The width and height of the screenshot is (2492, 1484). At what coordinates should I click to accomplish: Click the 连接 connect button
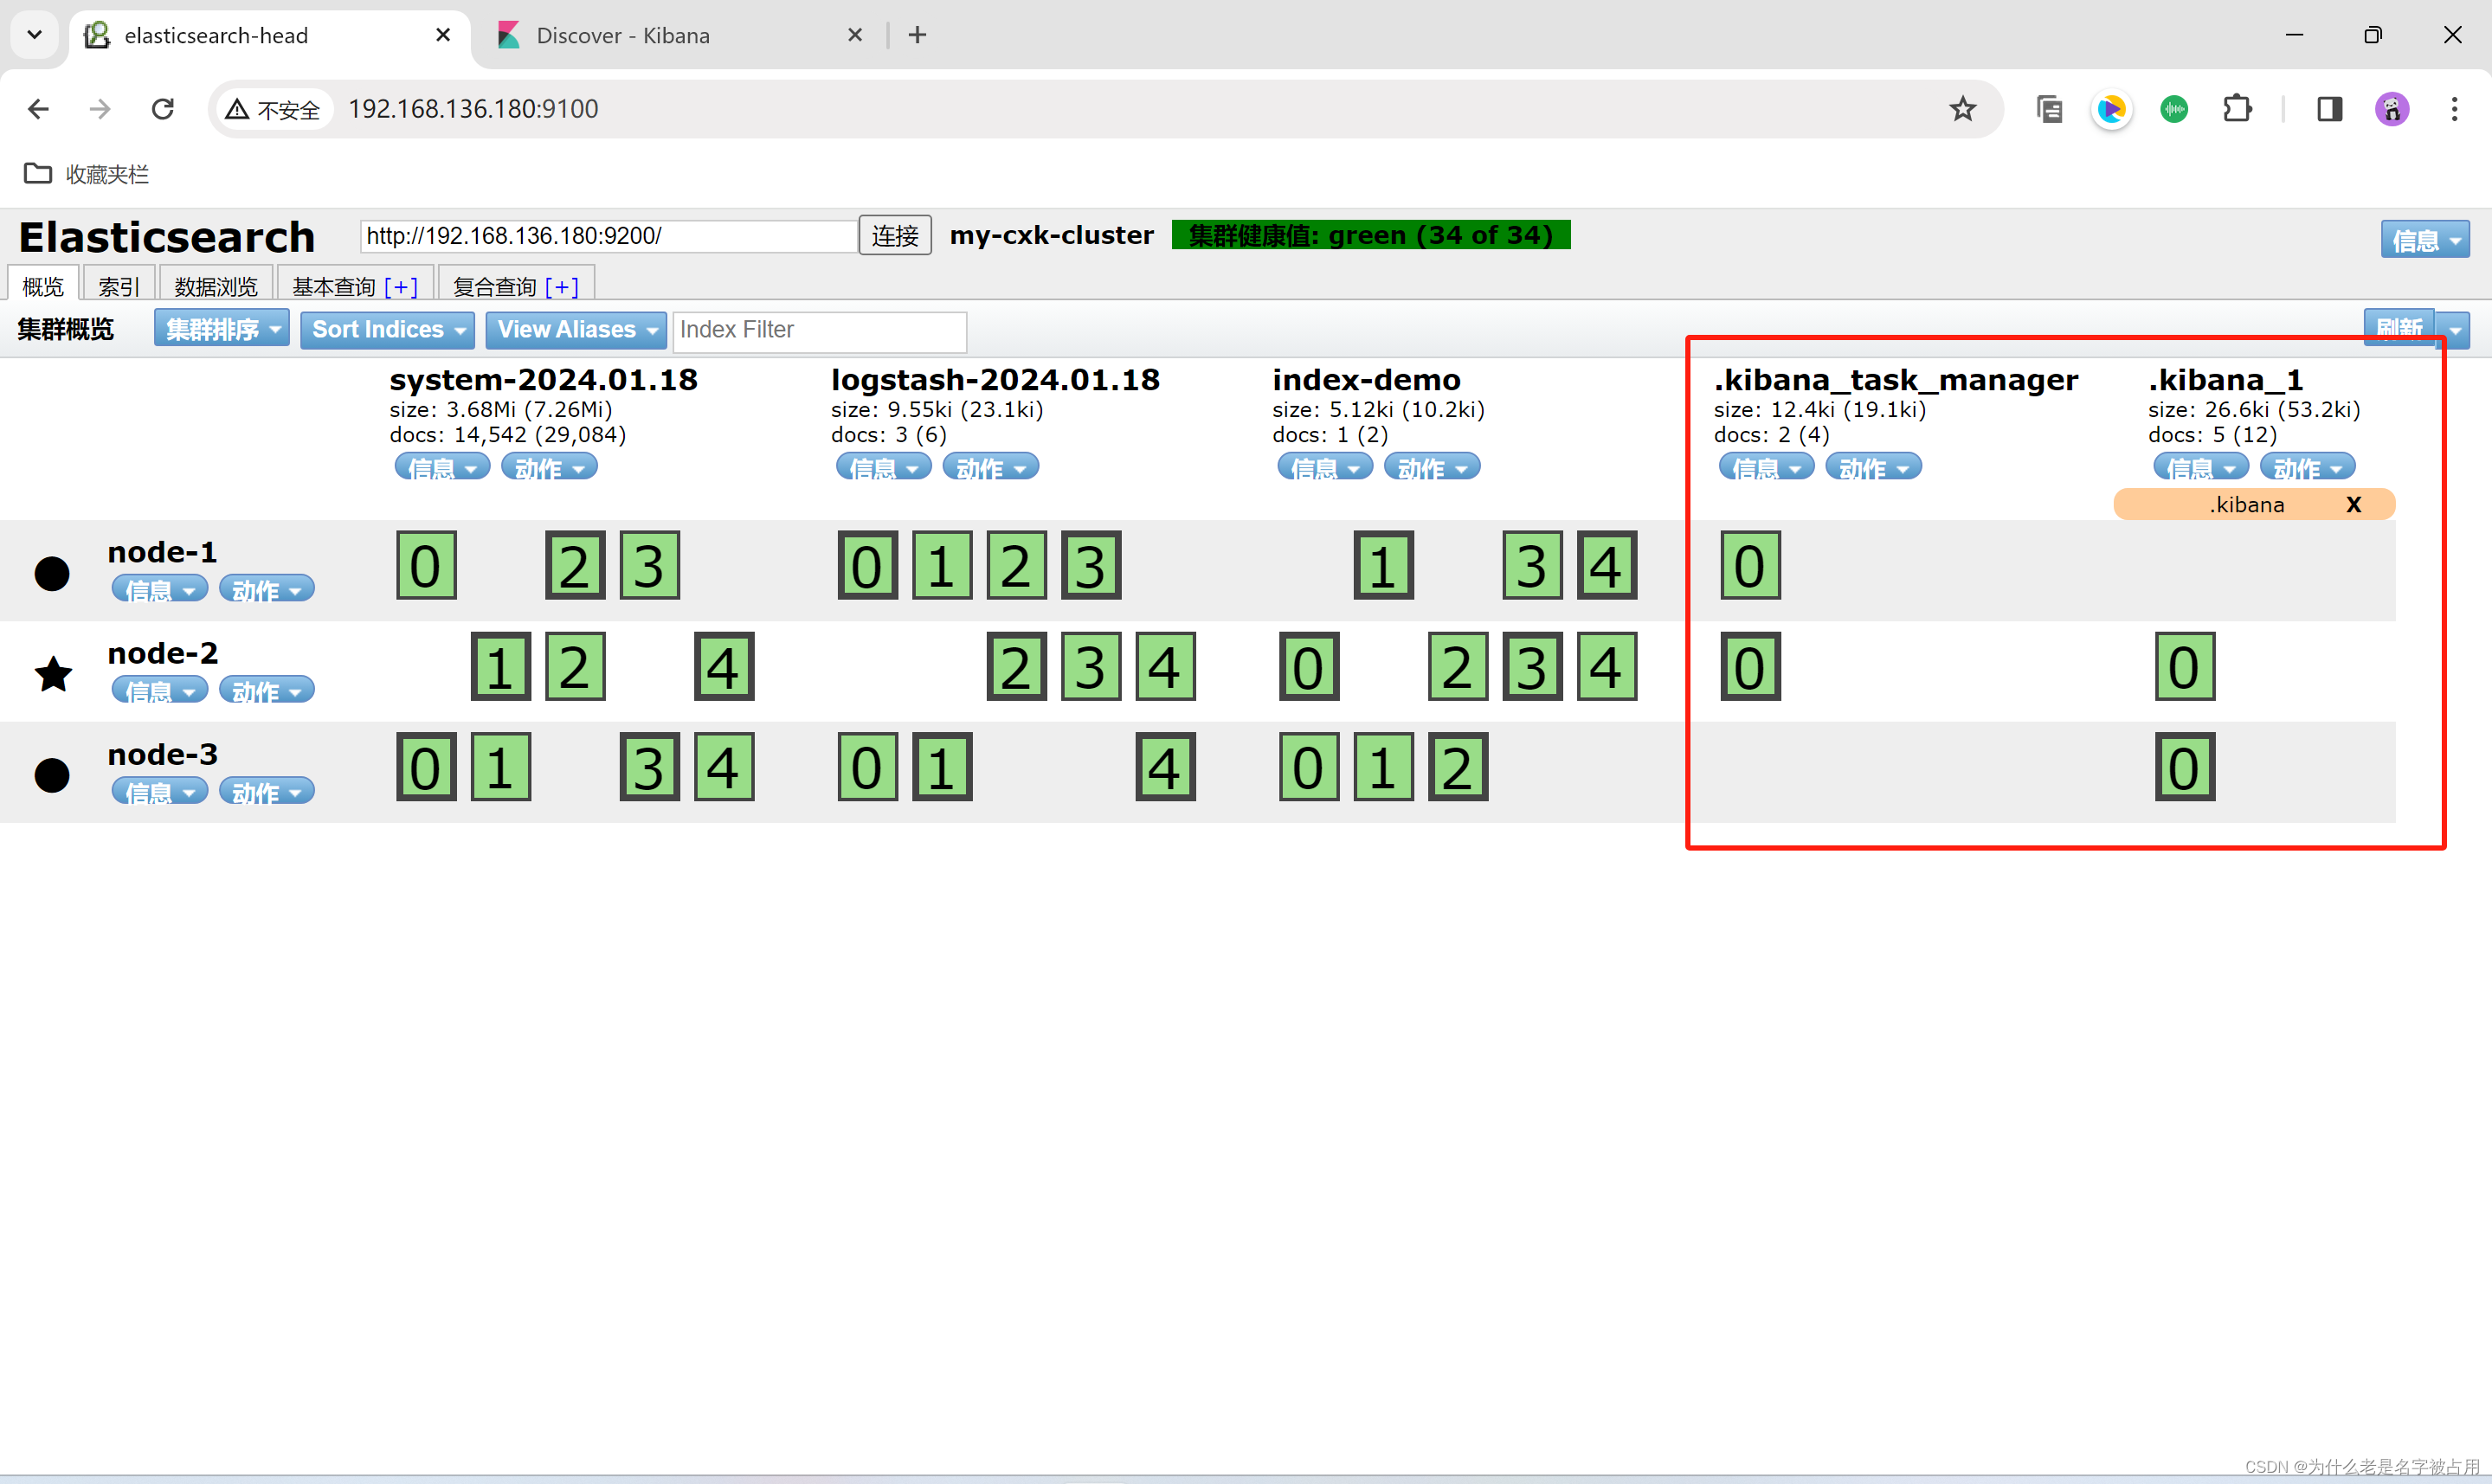tap(894, 236)
